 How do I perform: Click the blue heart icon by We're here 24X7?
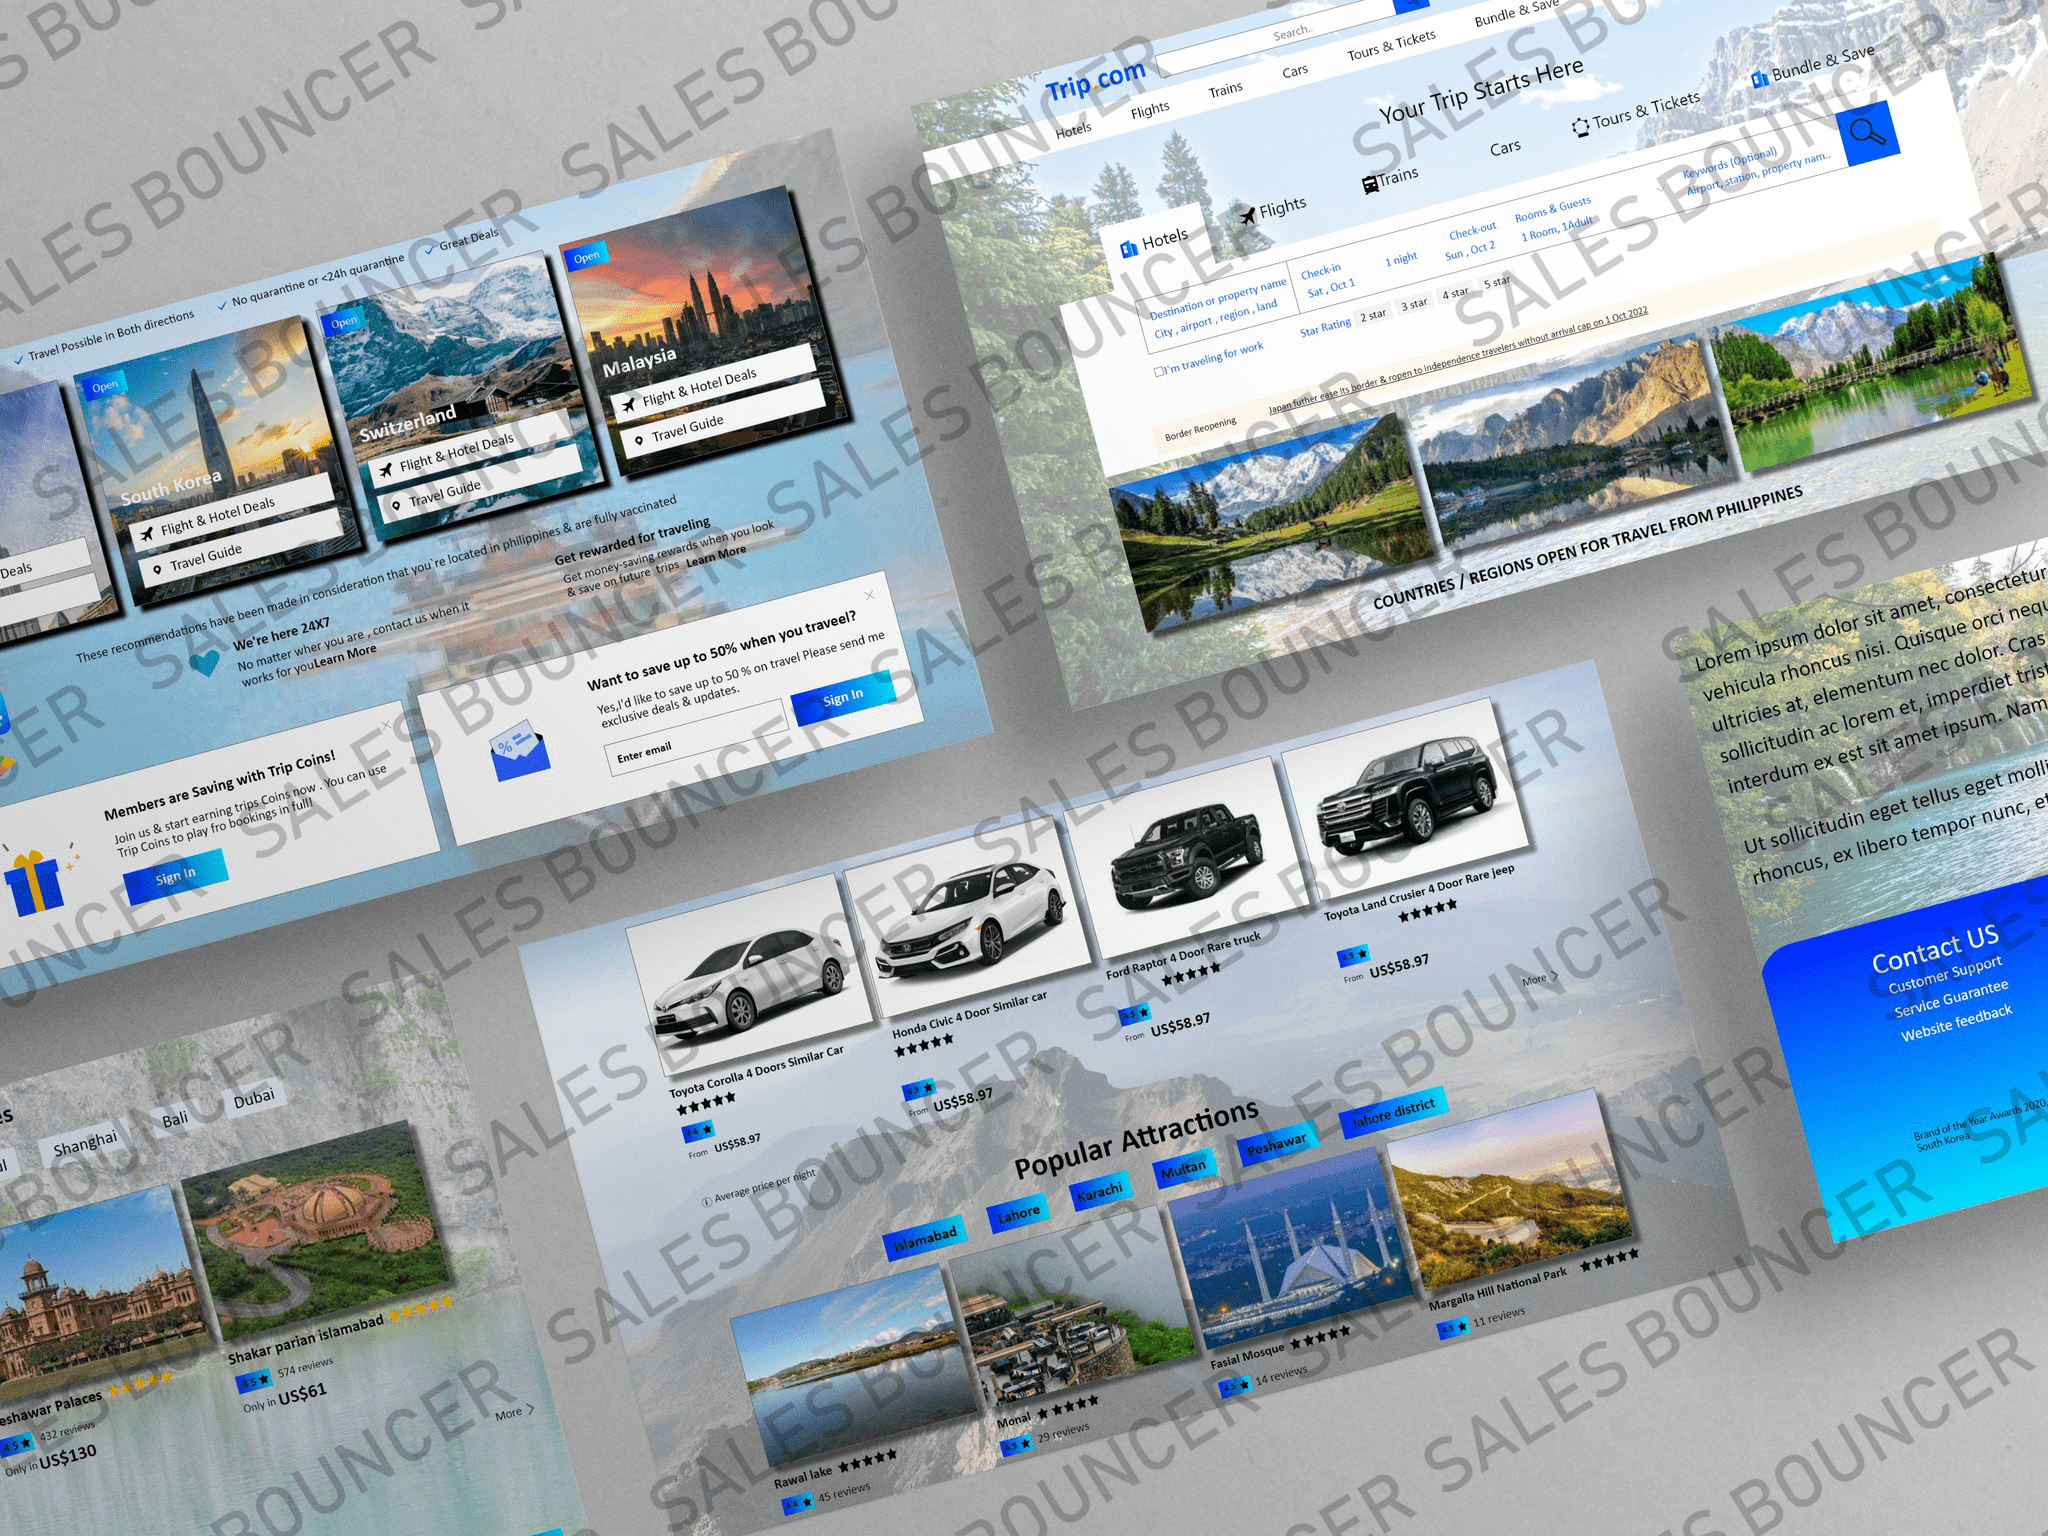coord(204,662)
